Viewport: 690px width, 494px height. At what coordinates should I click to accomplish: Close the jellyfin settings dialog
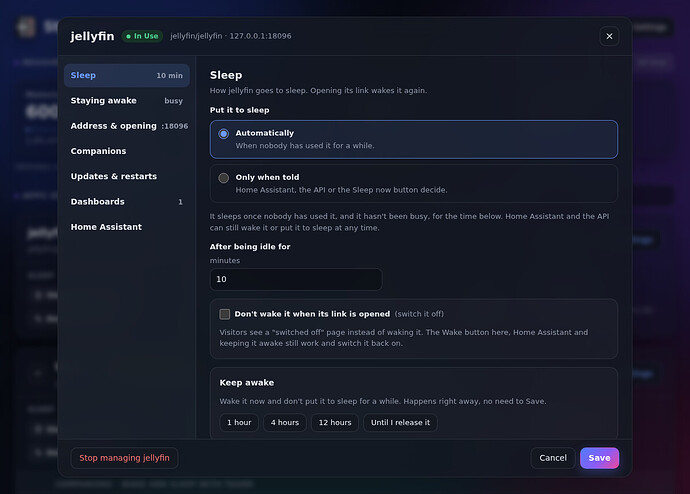tap(609, 36)
